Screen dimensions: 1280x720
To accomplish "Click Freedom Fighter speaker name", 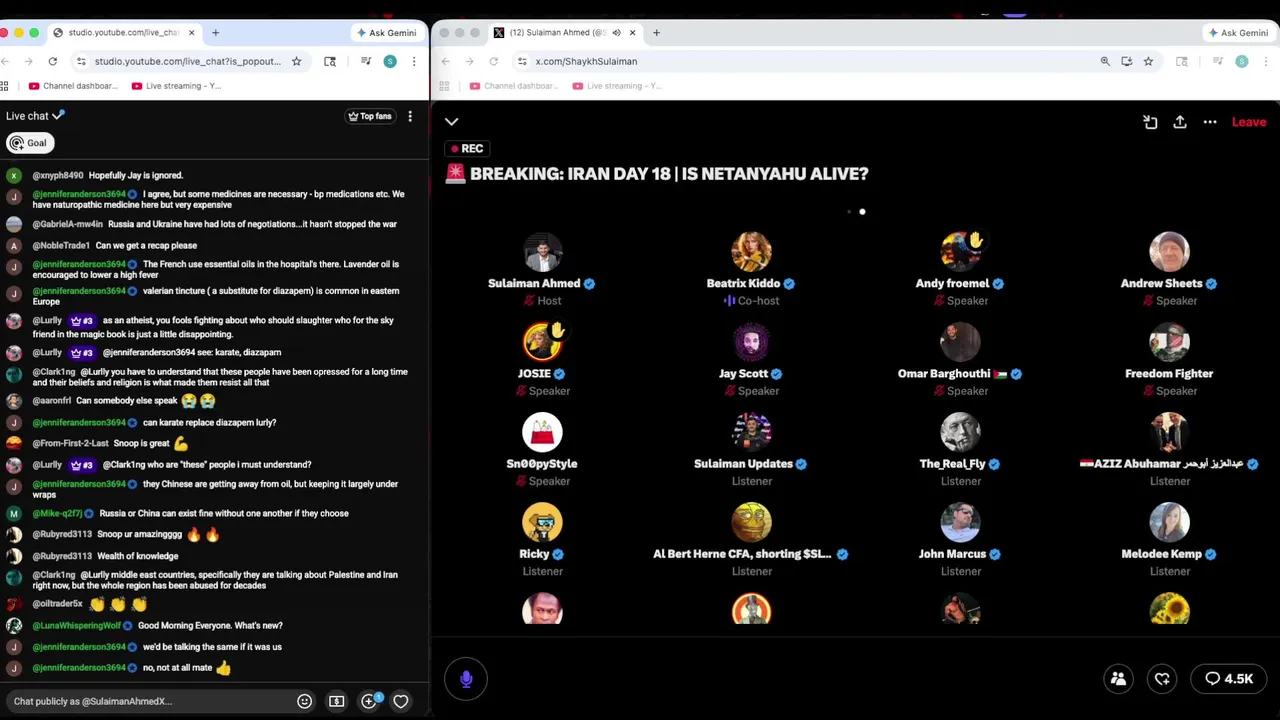I will pyautogui.click(x=1169, y=374).
